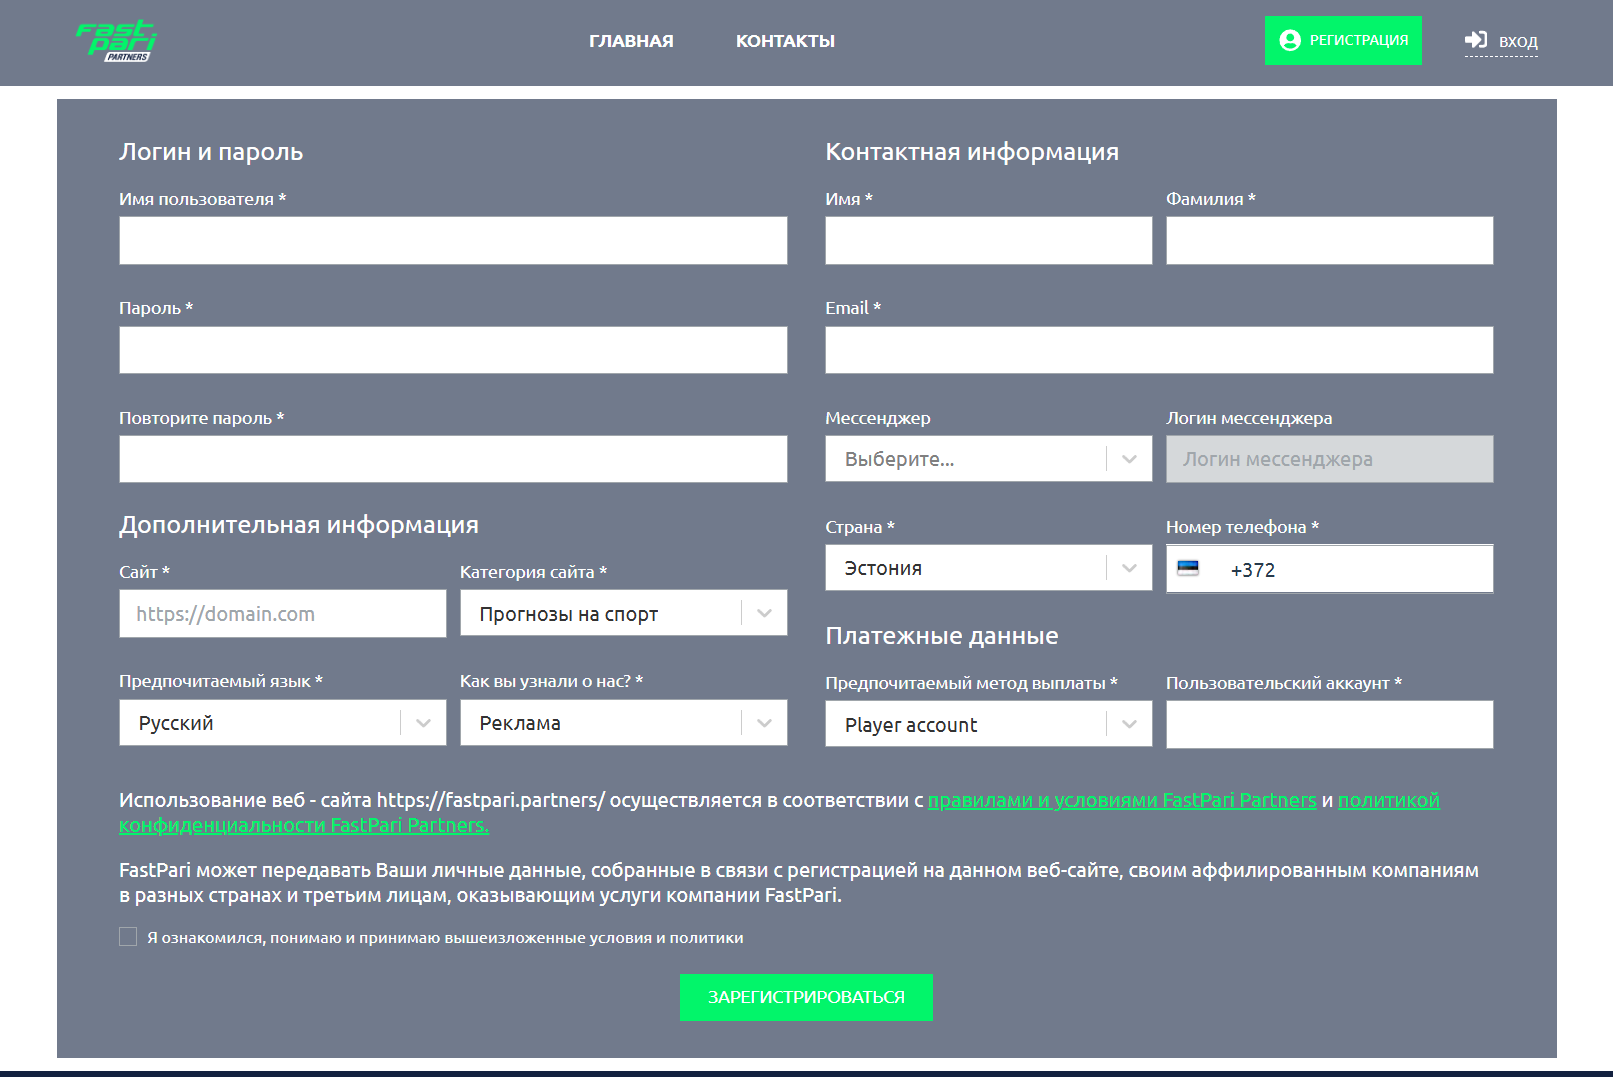
Task: Focus the Сайт URL input field
Action: pyautogui.click(x=282, y=614)
